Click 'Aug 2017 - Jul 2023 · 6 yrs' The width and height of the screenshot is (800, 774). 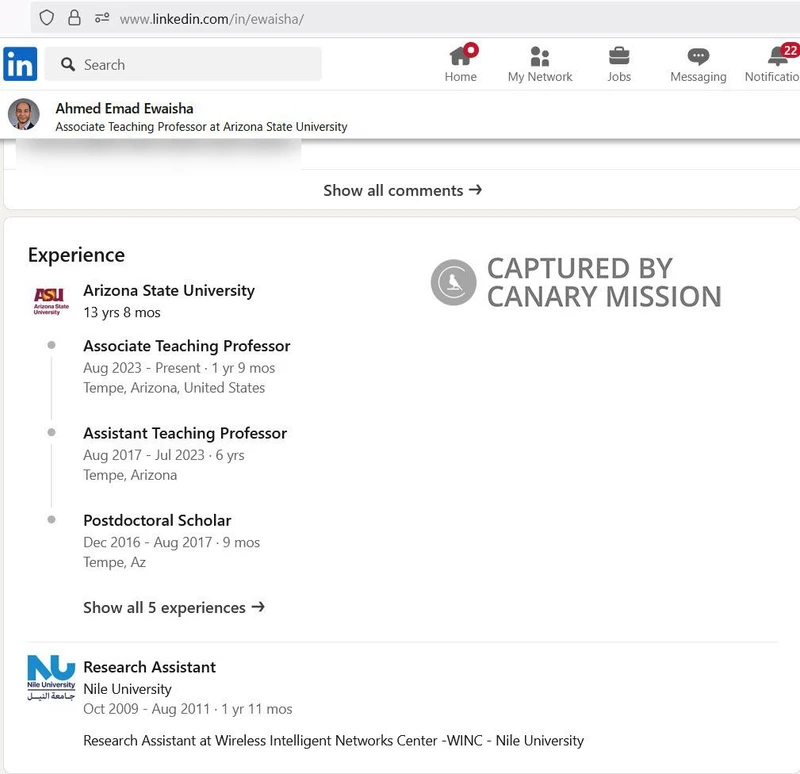[164, 455]
